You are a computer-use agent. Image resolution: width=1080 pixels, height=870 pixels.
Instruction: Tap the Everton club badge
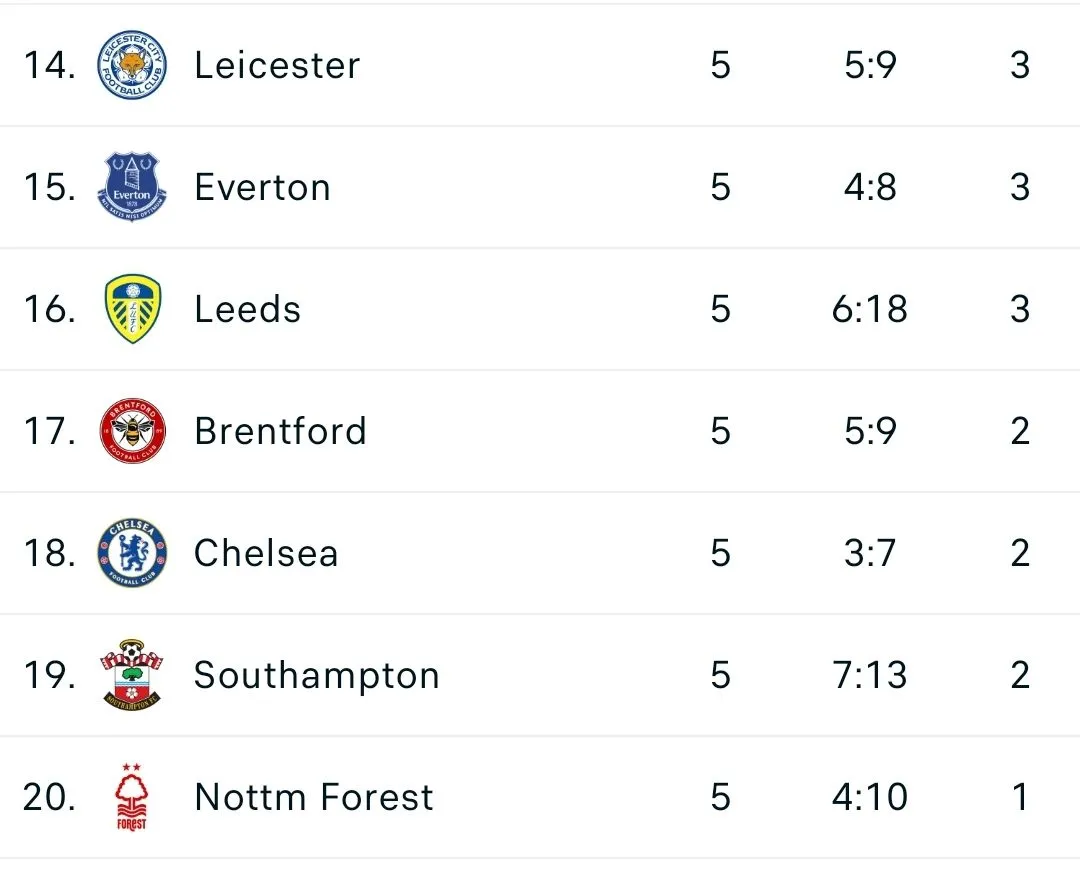[132, 188]
